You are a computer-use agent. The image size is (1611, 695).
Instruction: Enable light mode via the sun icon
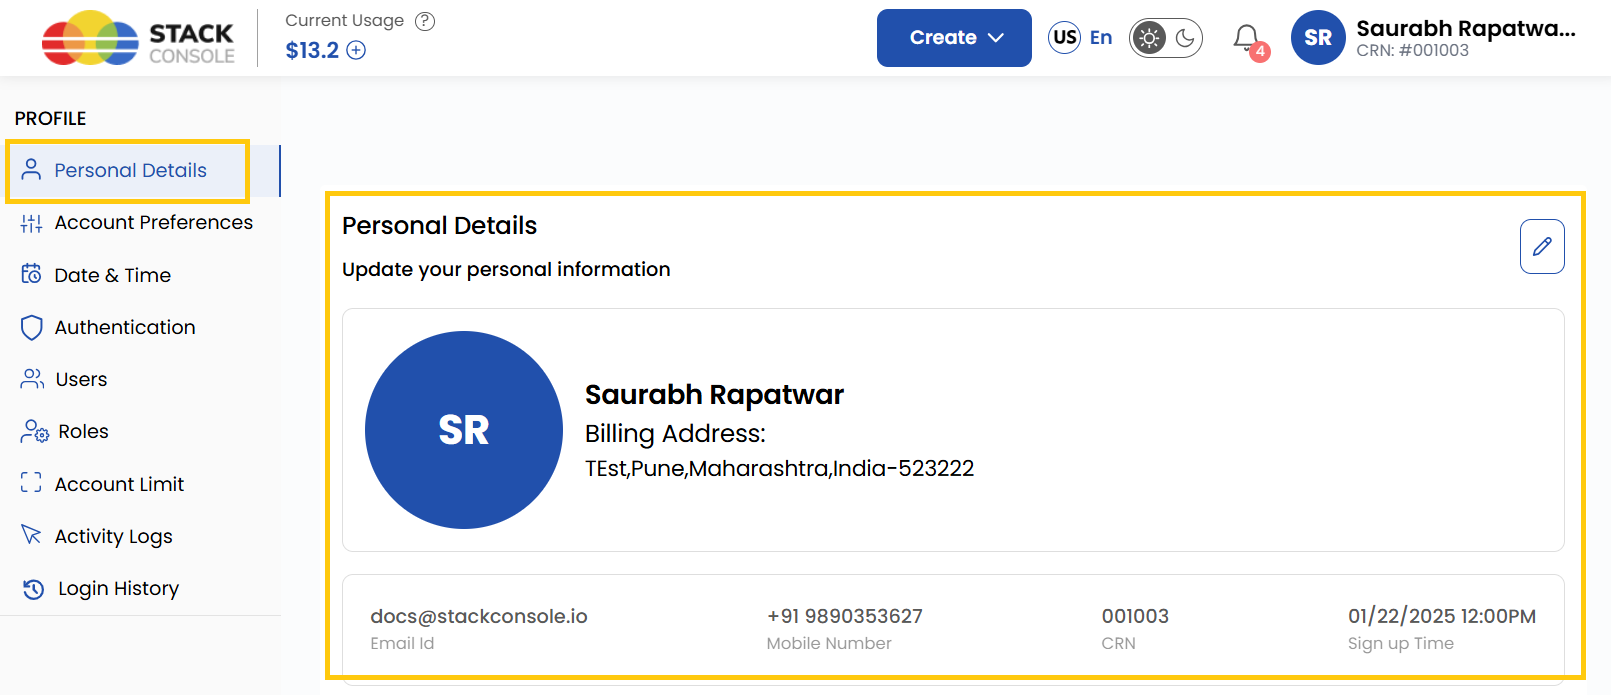point(1148,38)
